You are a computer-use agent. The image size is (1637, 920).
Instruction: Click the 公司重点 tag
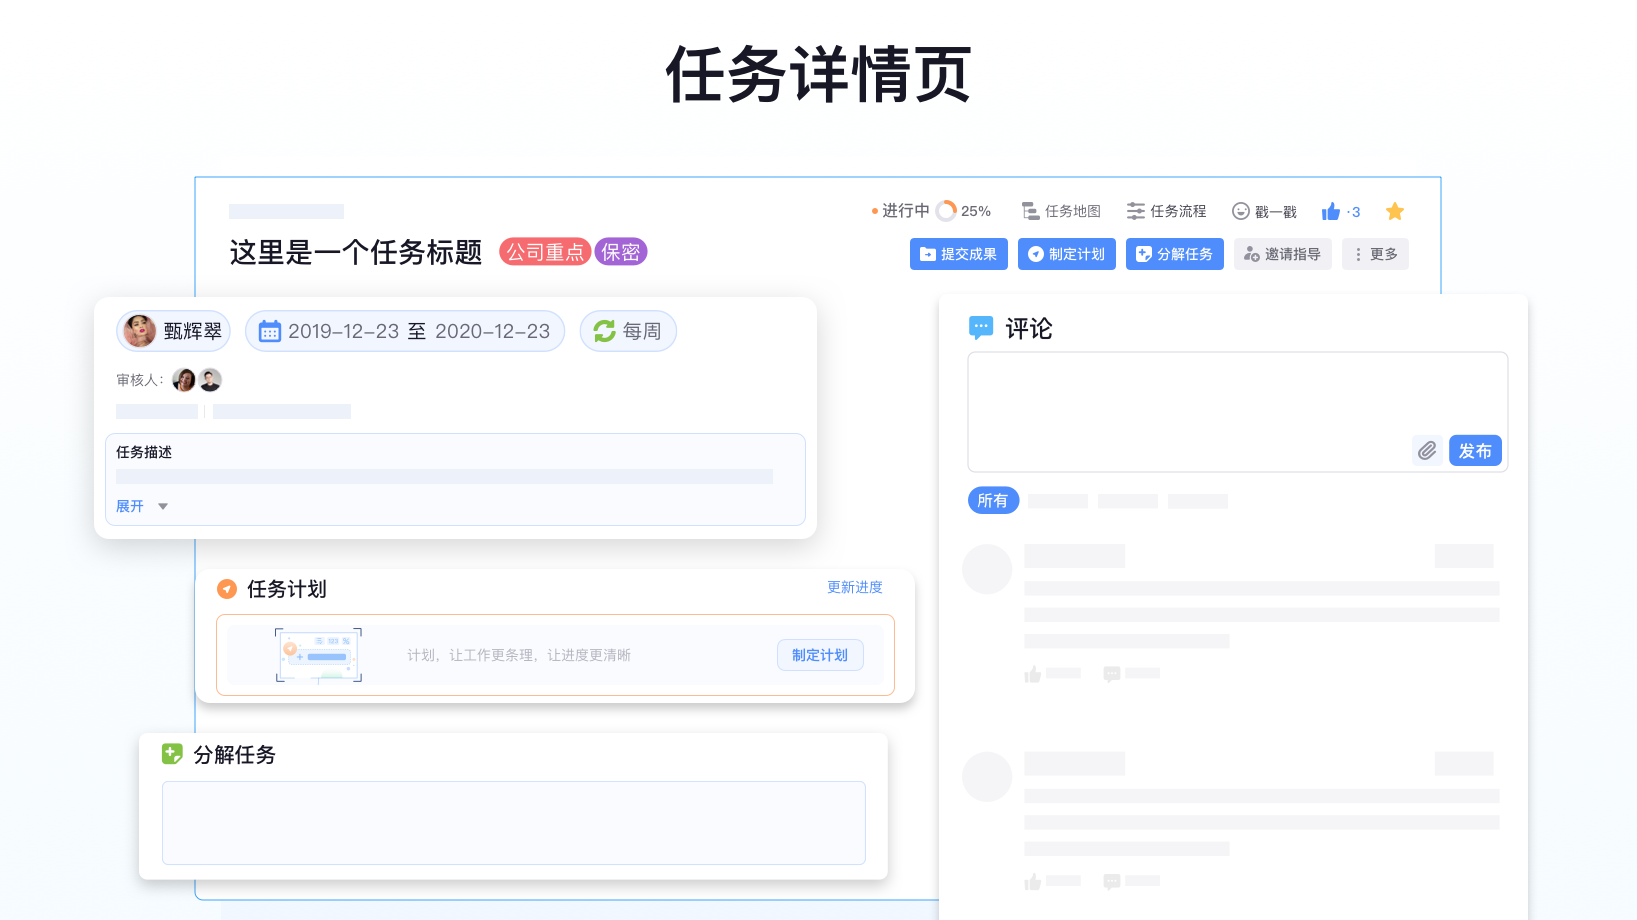[545, 252]
